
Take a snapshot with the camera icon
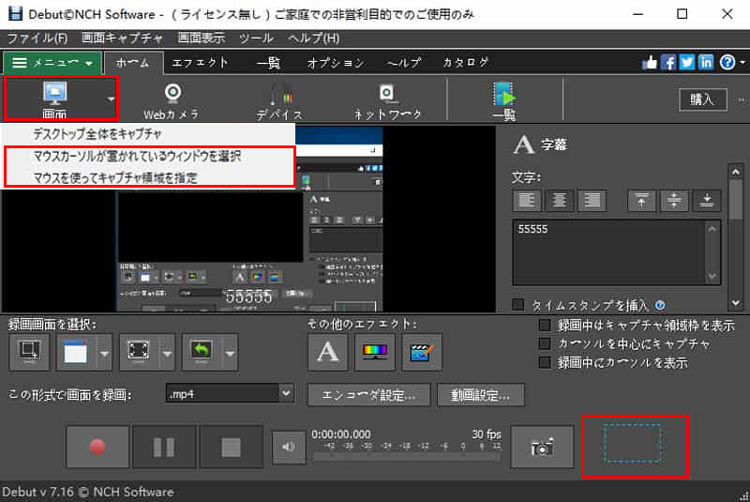[542, 447]
